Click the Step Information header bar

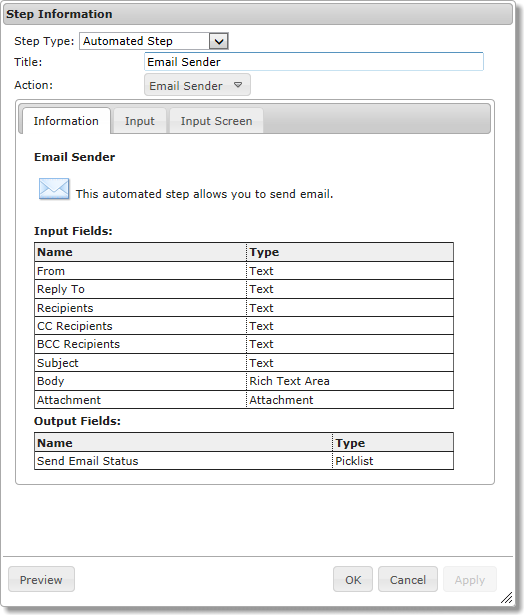[x=258, y=14]
